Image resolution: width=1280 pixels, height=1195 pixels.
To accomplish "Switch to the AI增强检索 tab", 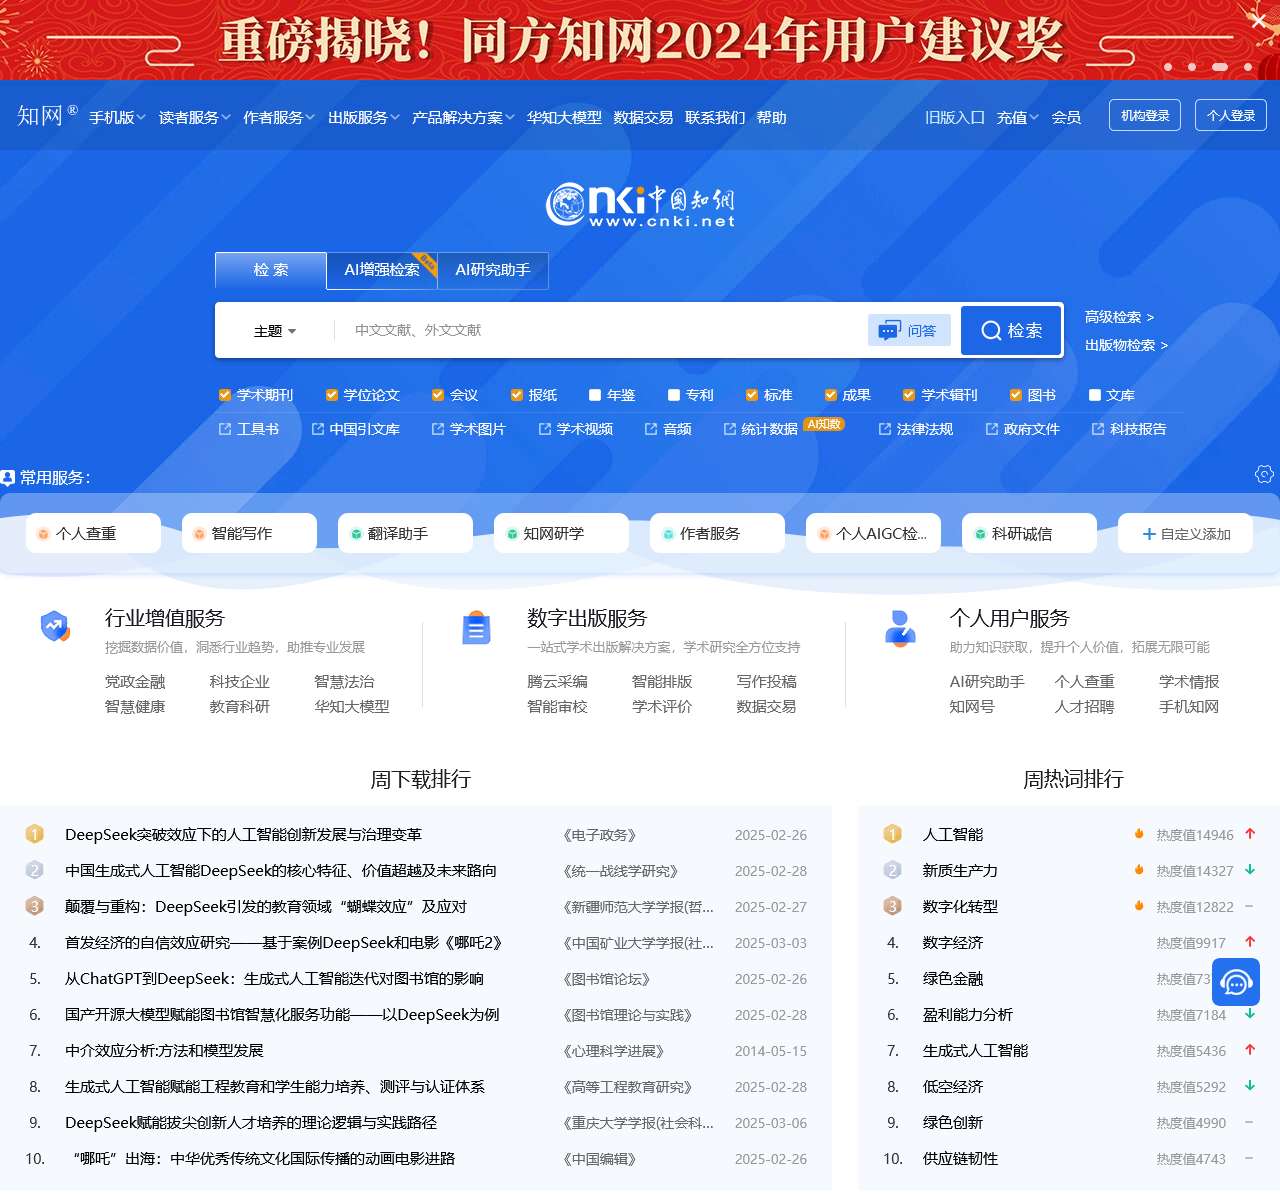I will [382, 270].
